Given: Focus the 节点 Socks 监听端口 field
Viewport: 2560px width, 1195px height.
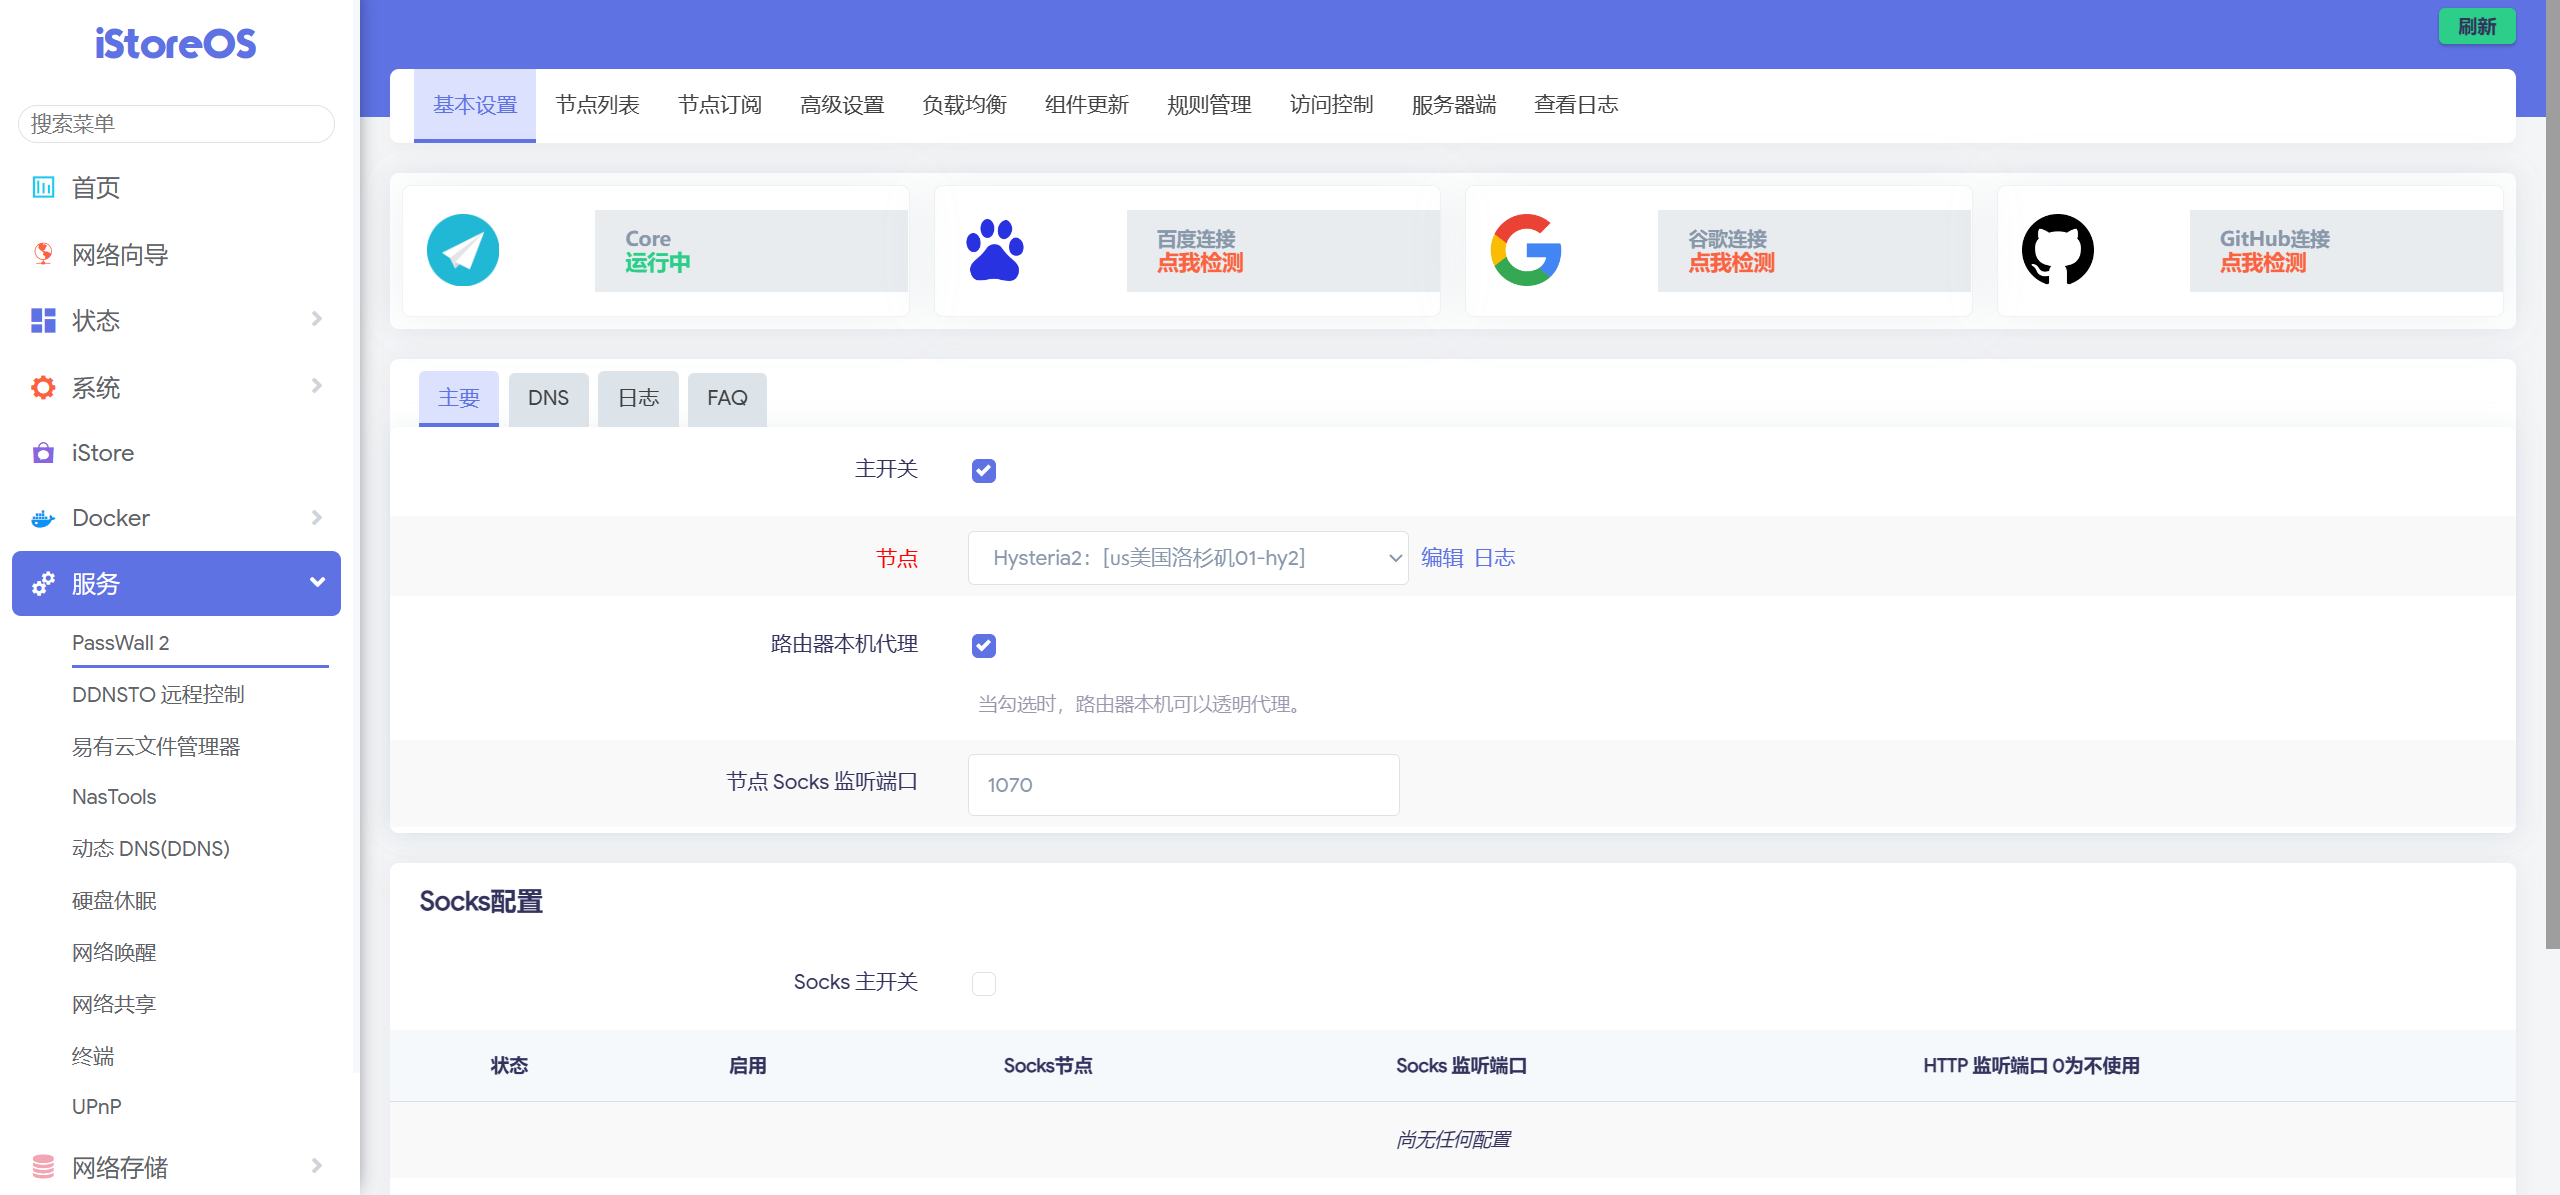Looking at the screenshot, I should click(x=1183, y=785).
